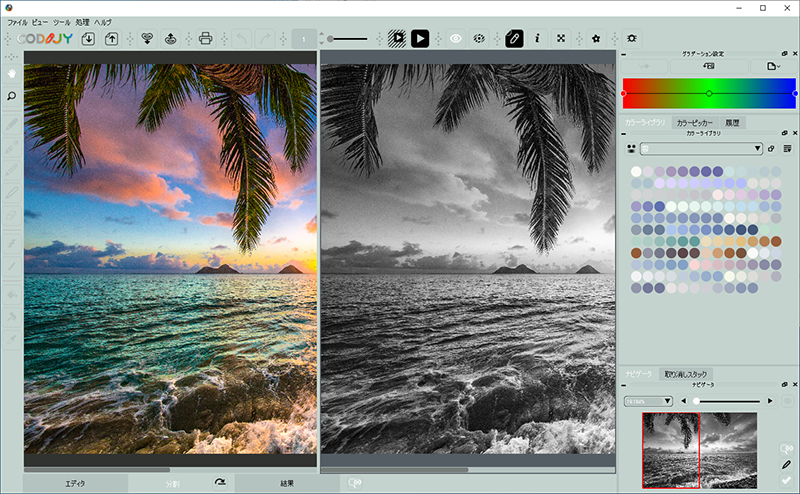Open the gradient file dropdown icon
This screenshot has height=494, width=800.
pos(772,66)
